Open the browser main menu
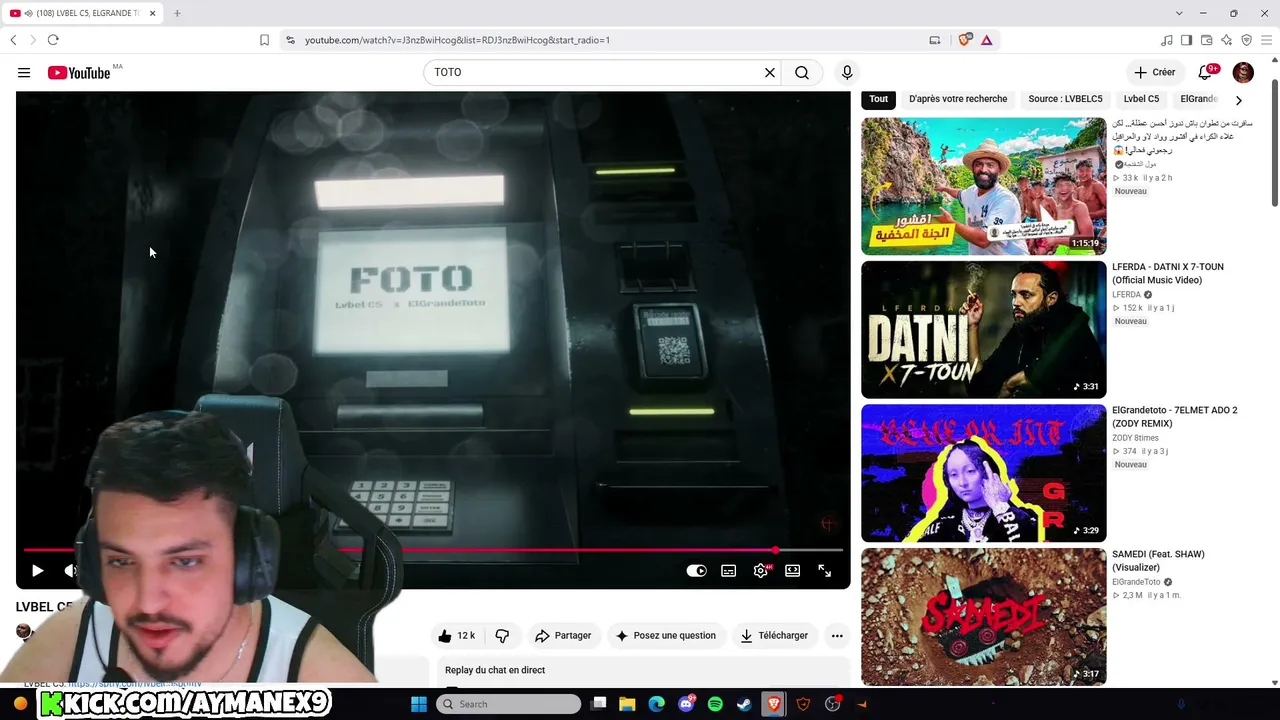Image resolution: width=1280 pixels, height=720 pixels. [1267, 40]
